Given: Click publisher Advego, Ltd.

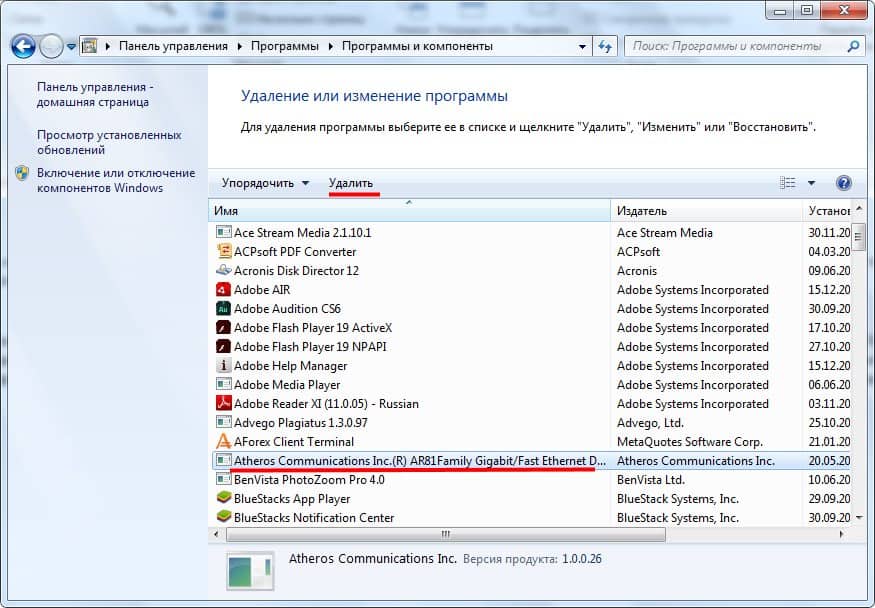Looking at the screenshot, I should pos(650,423).
